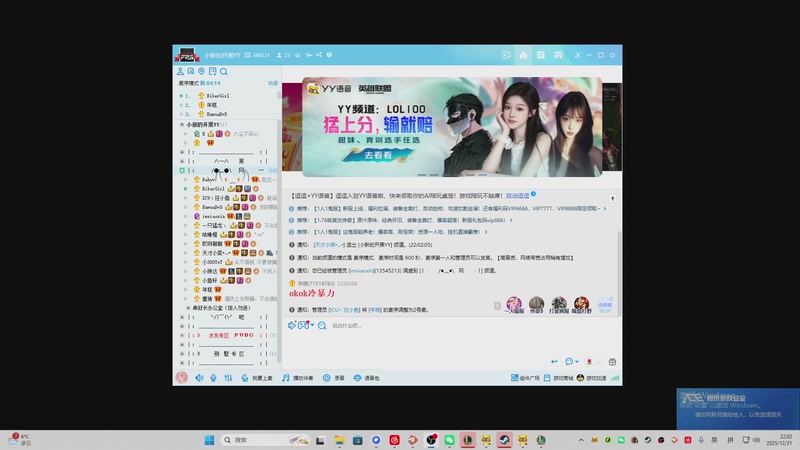This screenshot has height=450, width=800.
Task: Click the 录音 record button
Action: pyautogui.click(x=334, y=378)
